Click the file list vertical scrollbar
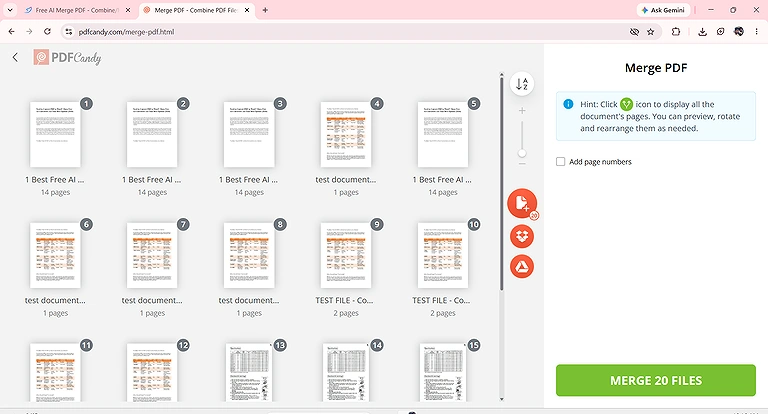Viewport: 768px width, 414px height. [502, 184]
